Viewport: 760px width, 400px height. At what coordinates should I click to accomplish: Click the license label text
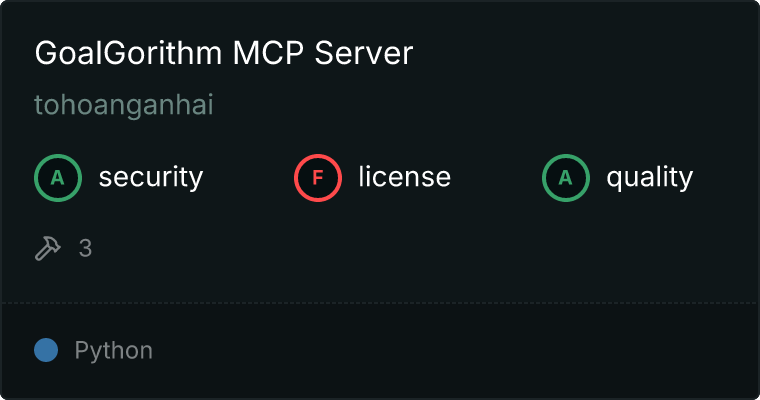(x=405, y=176)
